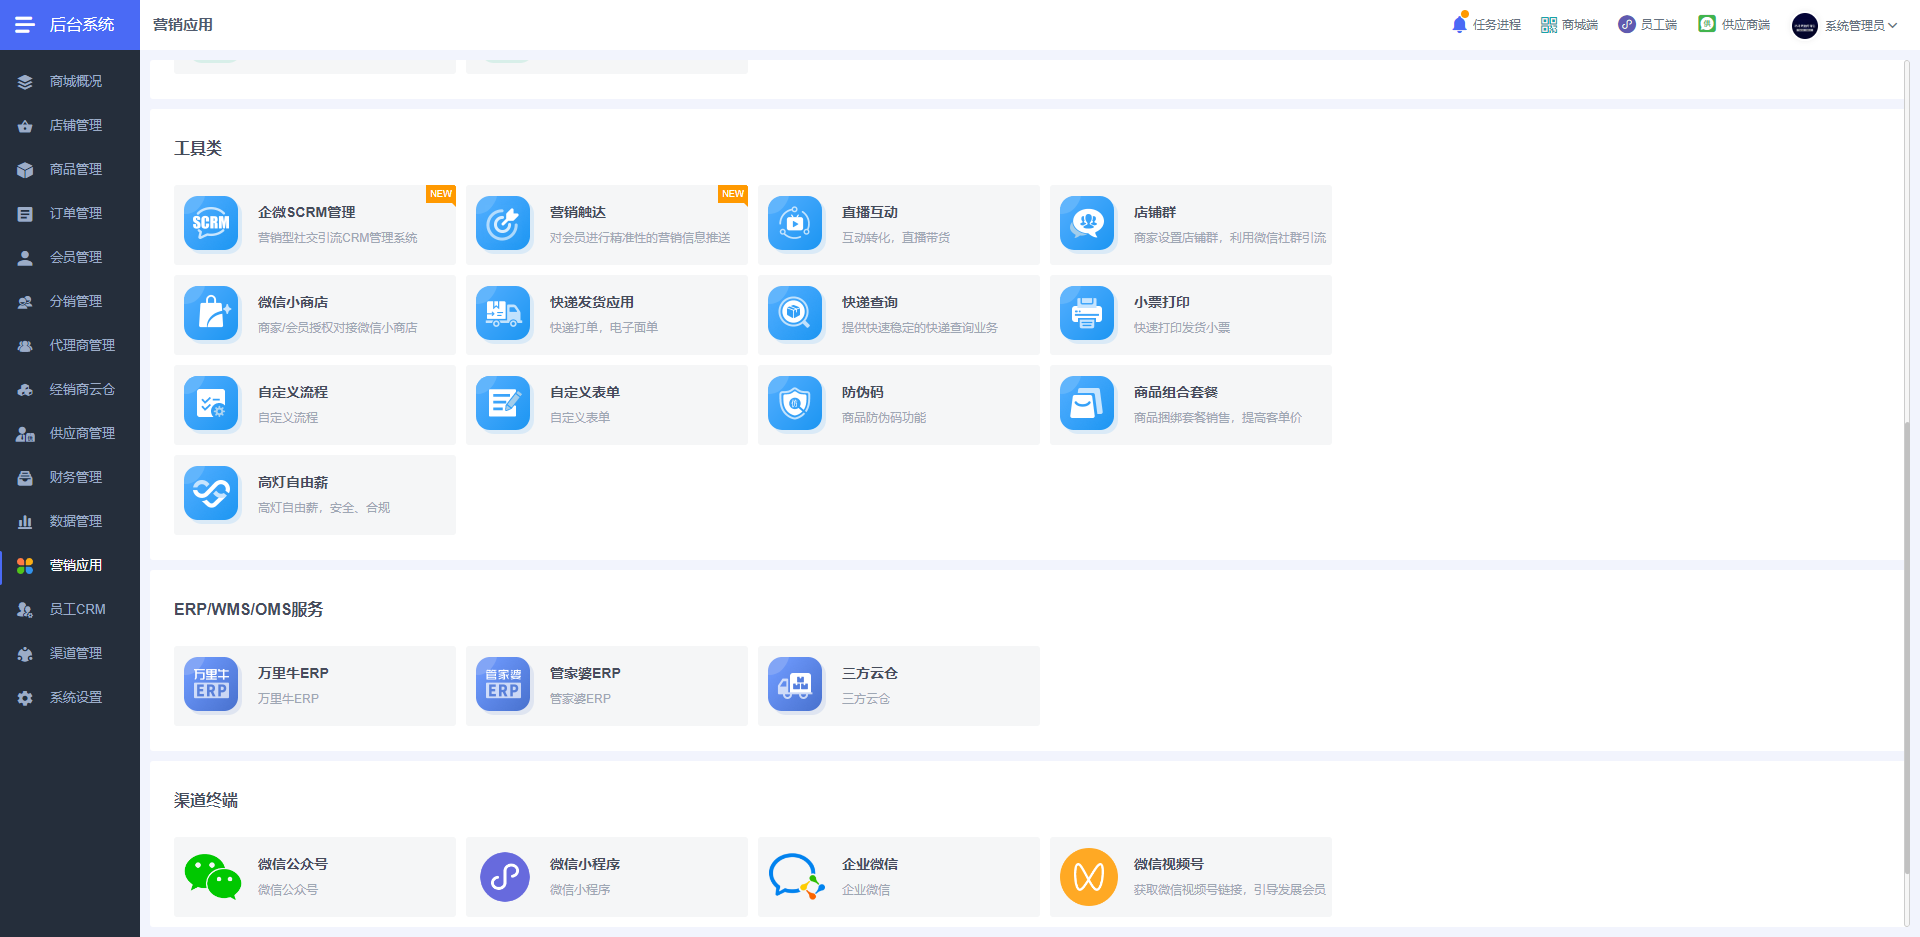The image size is (1920, 937).
Task: Expand the 系统管理员 user dropdown
Action: pos(1844,25)
